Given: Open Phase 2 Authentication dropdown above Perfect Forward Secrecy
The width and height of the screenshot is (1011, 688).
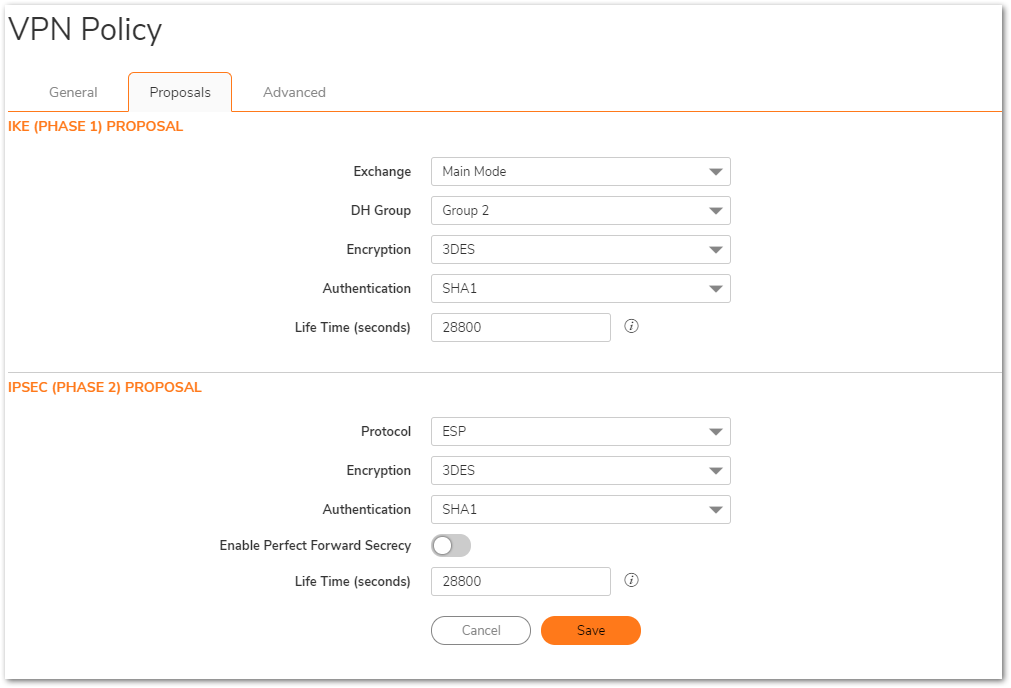Looking at the screenshot, I should click(x=580, y=509).
